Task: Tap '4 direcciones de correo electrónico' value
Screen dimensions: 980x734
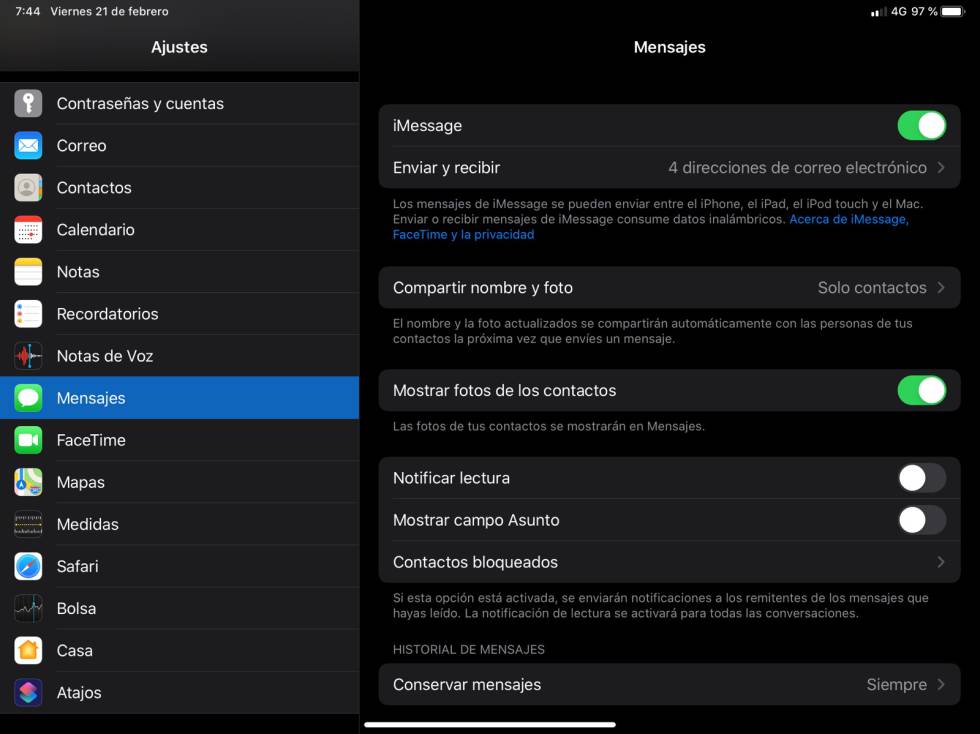Action: coord(798,168)
